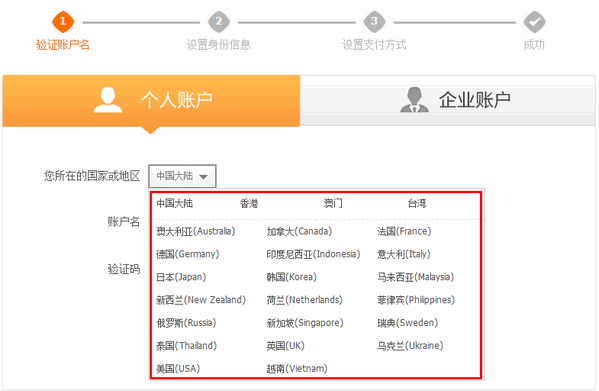This screenshot has width=599, height=391.
Task: Click the 设置身份信息 step label
Action: pyautogui.click(x=219, y=45)
